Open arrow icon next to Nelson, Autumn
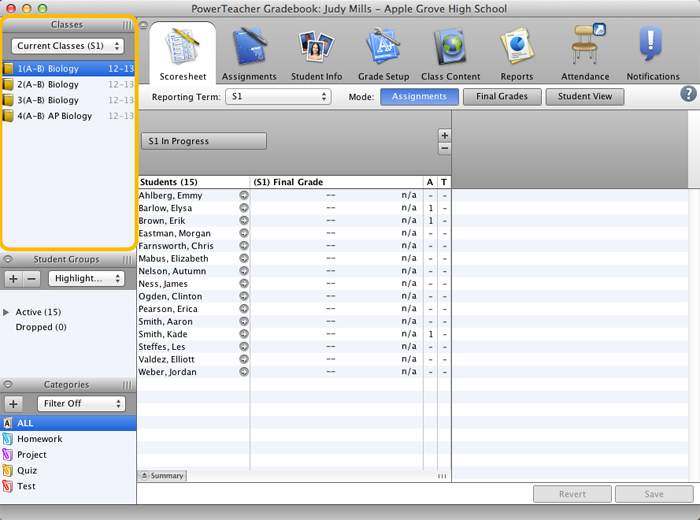700x520 pixels. tap(244, 271)
